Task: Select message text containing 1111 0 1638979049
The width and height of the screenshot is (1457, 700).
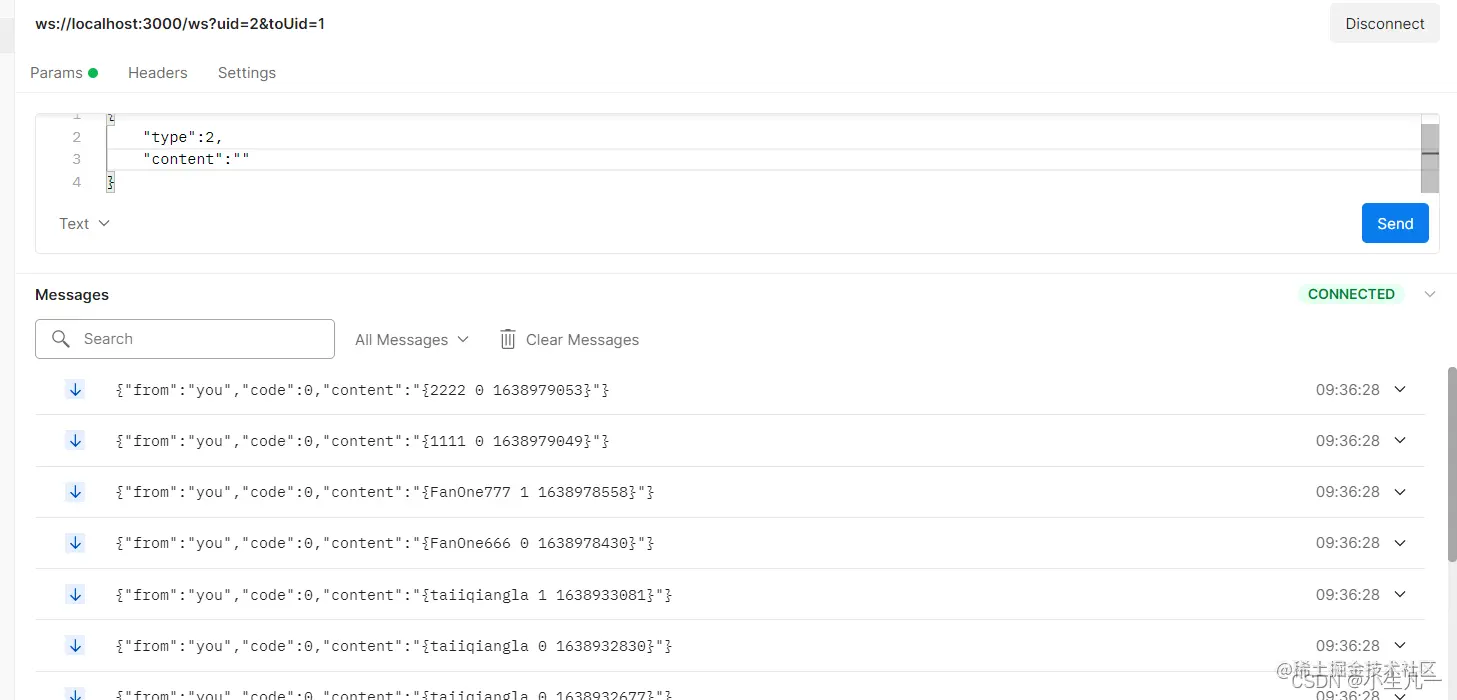Action: [362, 441]
